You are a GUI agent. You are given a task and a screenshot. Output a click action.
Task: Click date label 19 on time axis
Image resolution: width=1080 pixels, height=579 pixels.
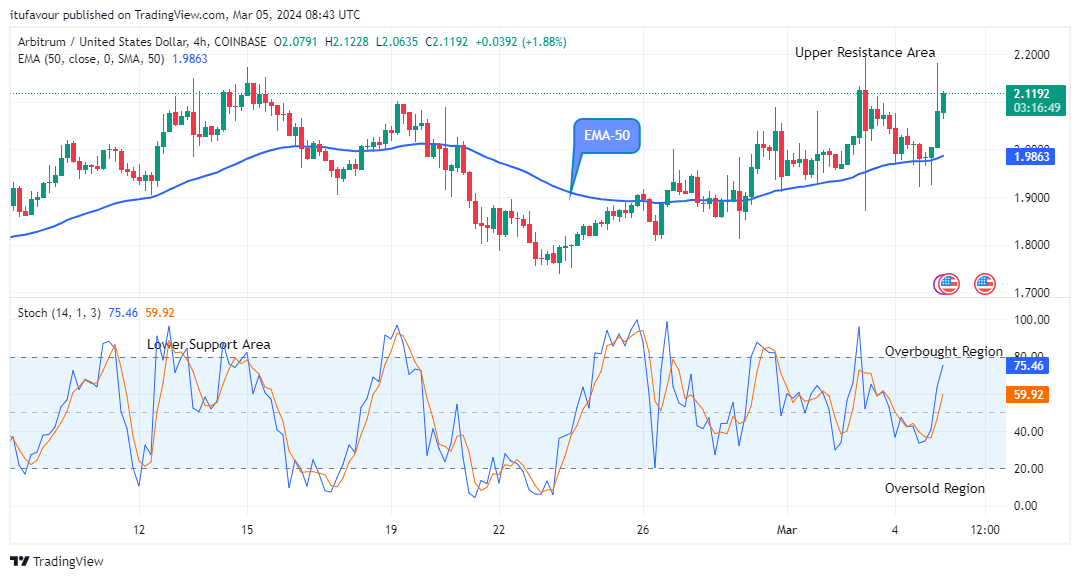(391, 530)
